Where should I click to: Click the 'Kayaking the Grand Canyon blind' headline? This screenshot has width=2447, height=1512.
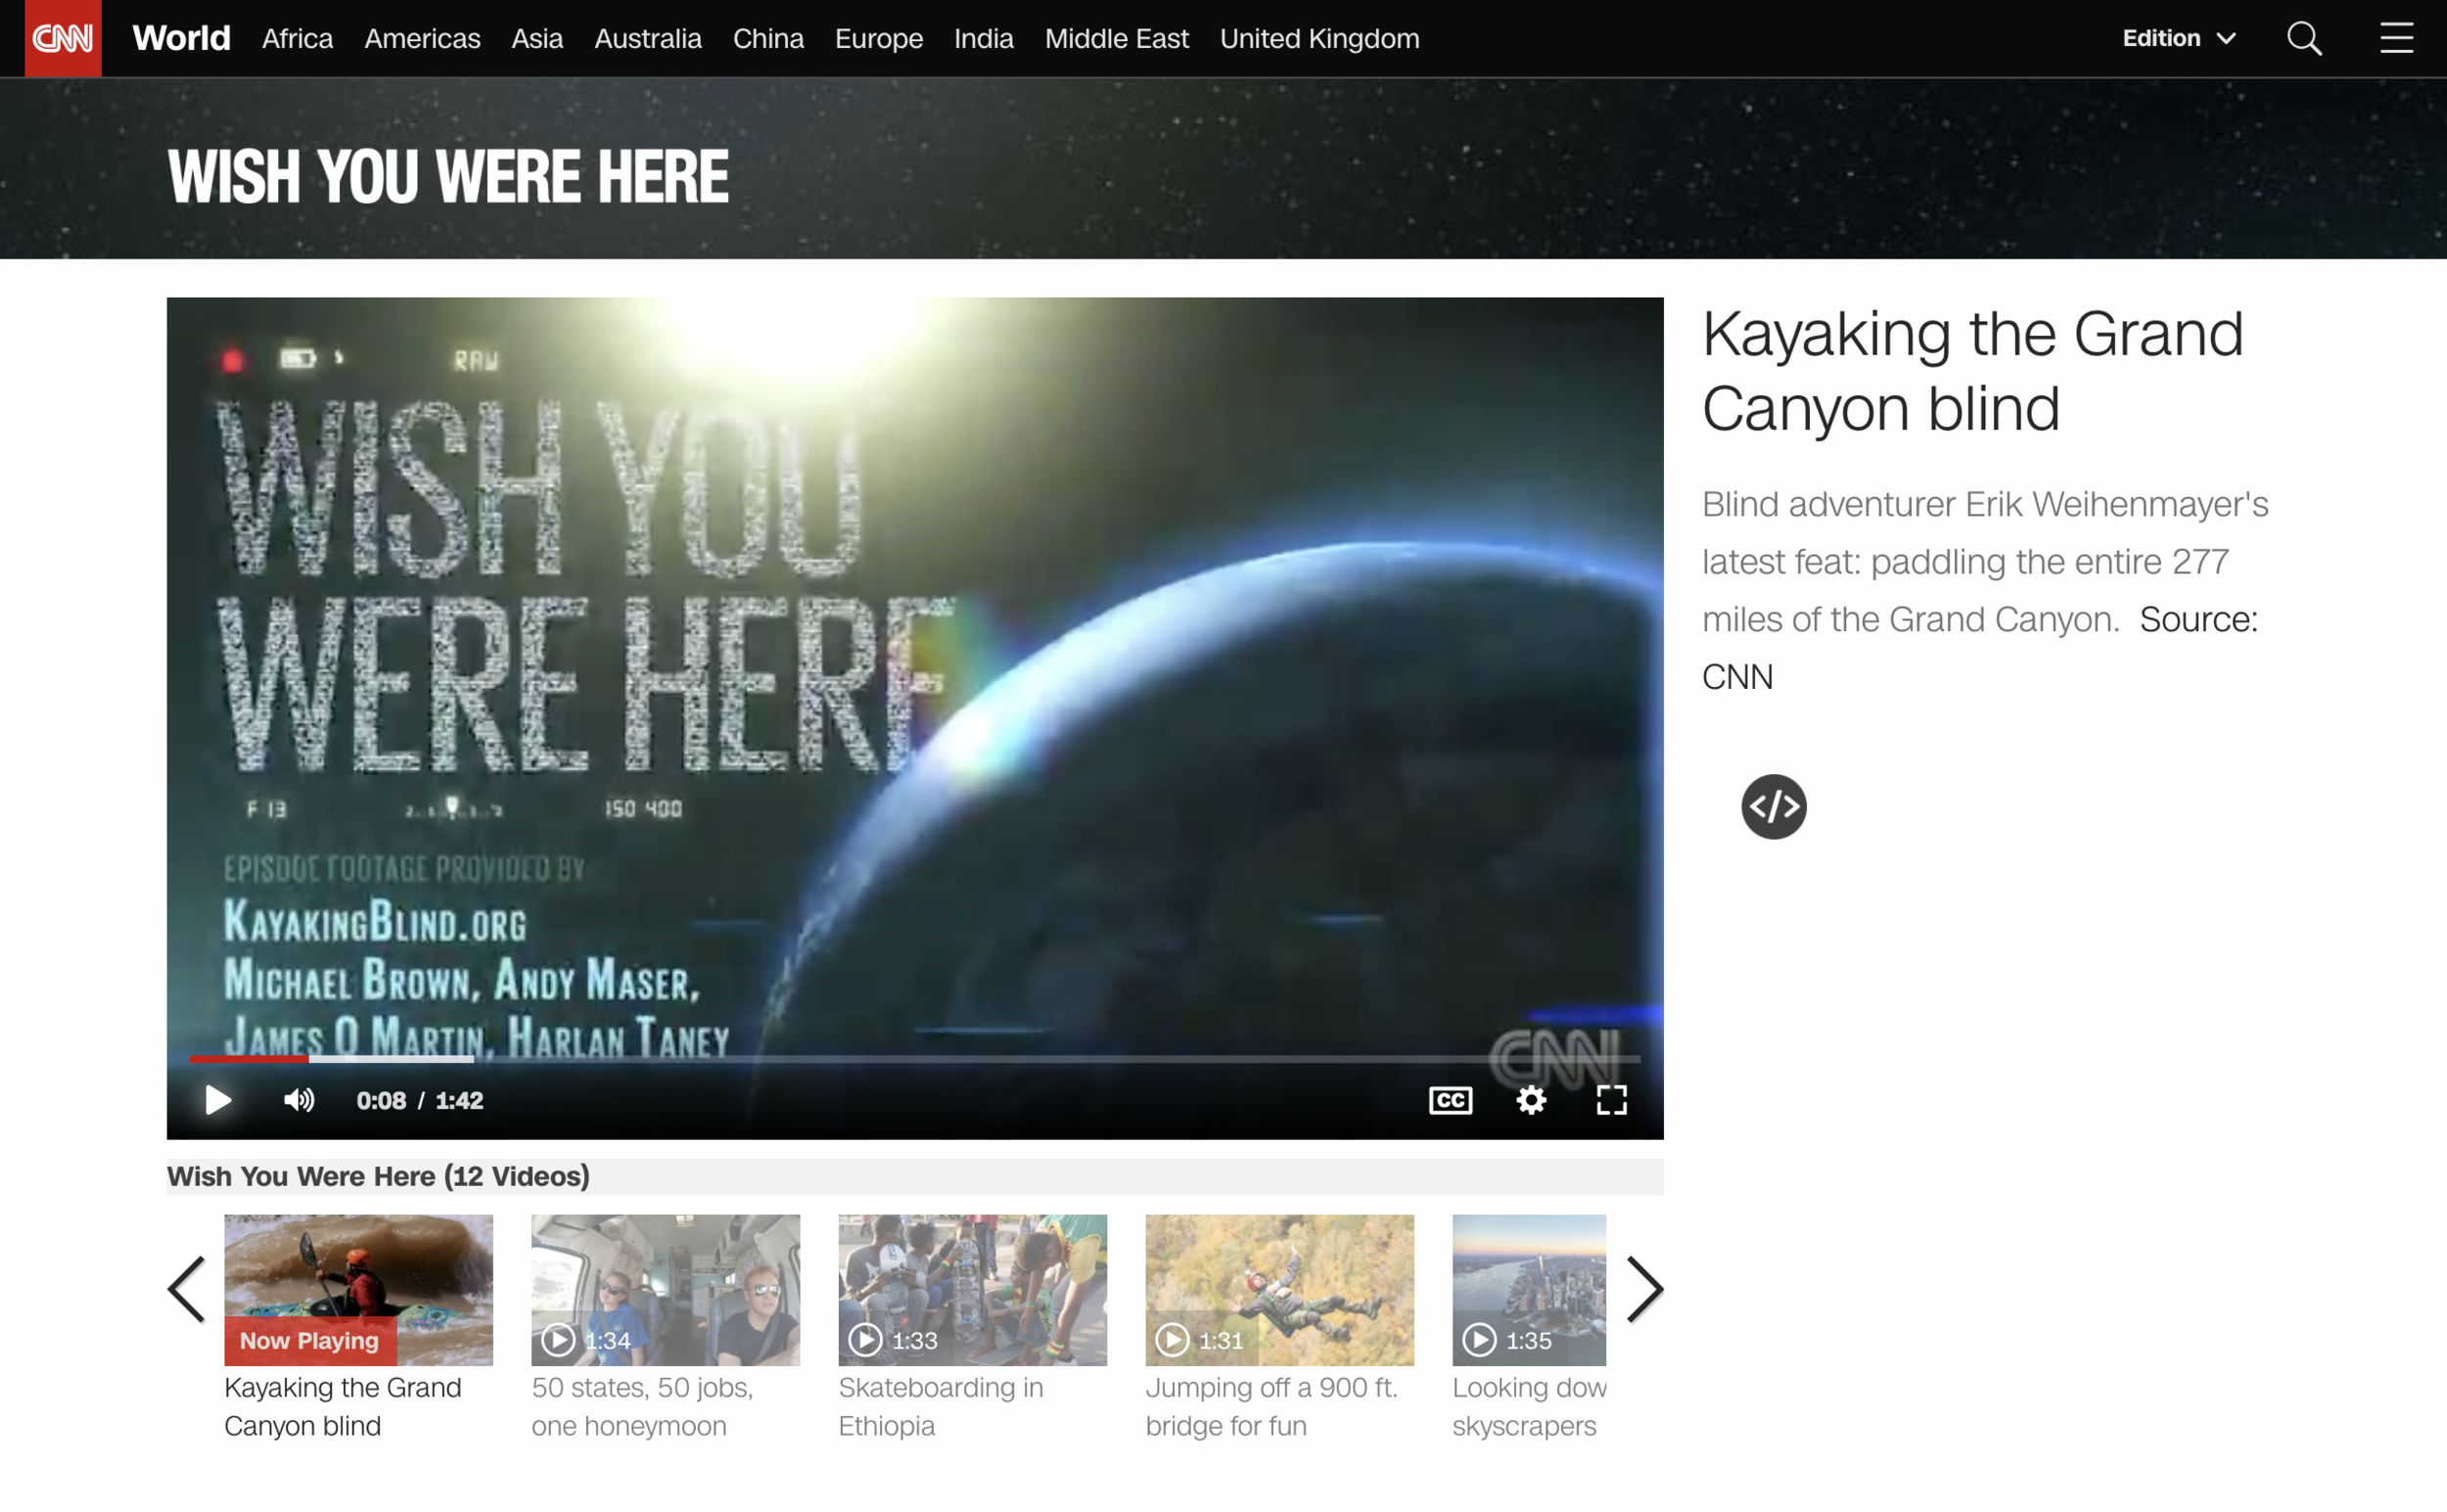point(1972,371)
